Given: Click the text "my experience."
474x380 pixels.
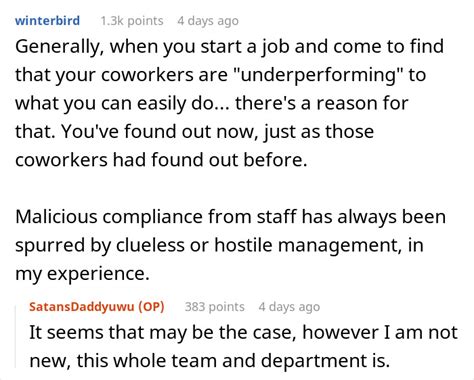Looking at the screenshot, I should click(x=82, y=274).
